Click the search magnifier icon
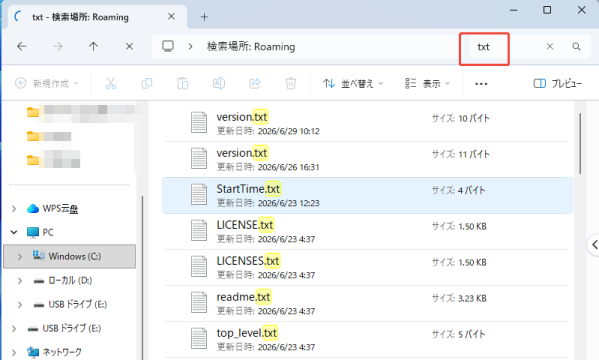 pyautogui.click(x=576, y=47)
